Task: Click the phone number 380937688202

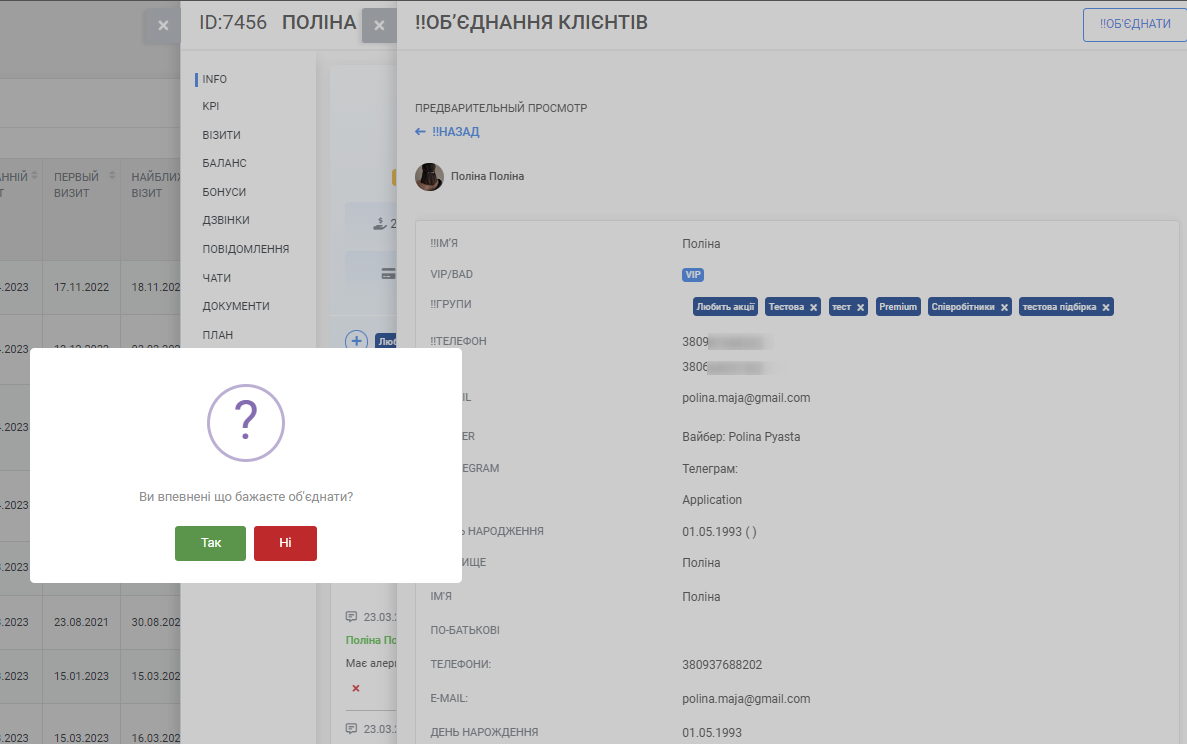Action: [722, 665]
